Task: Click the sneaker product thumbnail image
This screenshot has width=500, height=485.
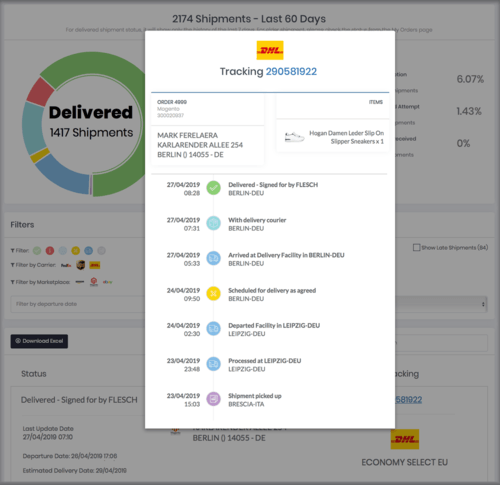Action: pos(294,137)
